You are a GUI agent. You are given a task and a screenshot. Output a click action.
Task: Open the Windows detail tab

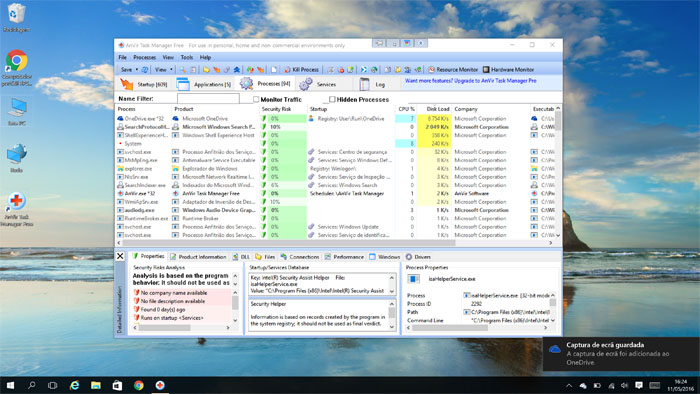(x=385, y=257)
